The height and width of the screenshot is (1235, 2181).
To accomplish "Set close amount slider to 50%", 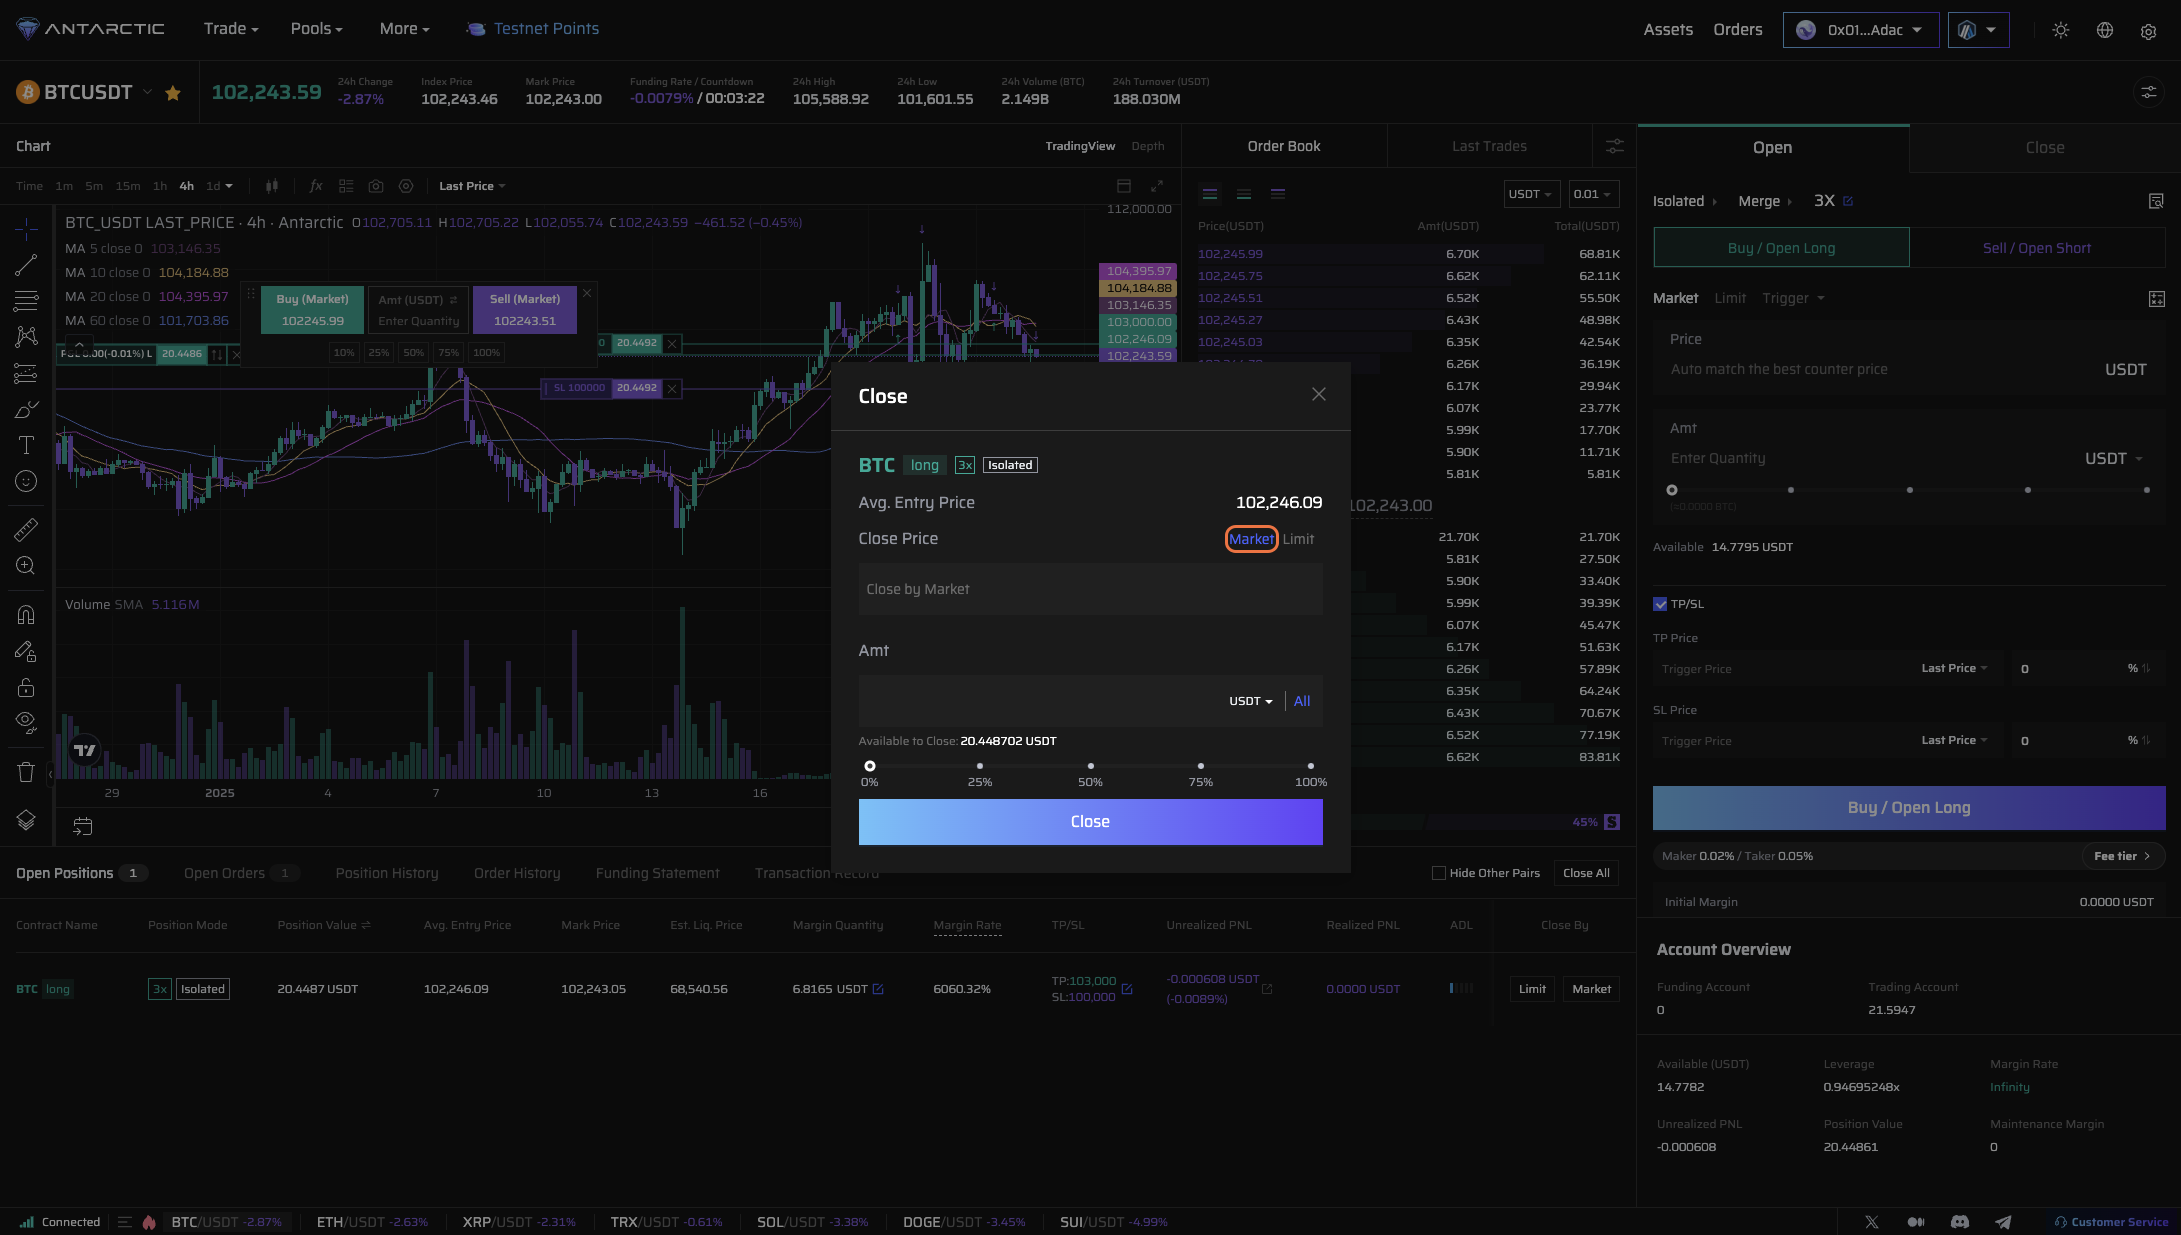I will coord(1090,766).
